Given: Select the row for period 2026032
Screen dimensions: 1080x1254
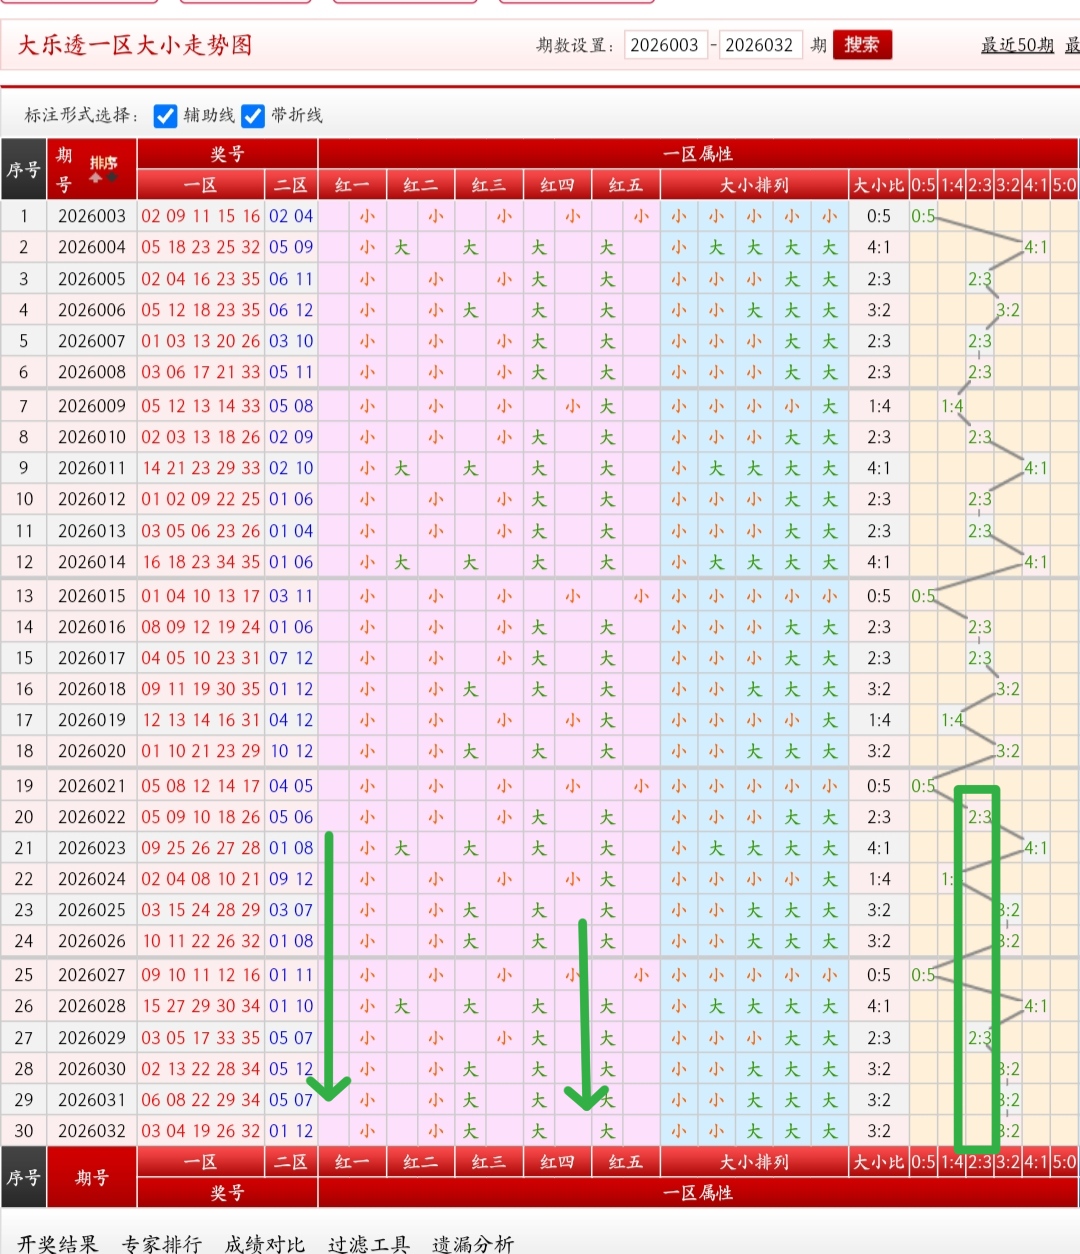Looking at the screenshot, I should coord(92,1131).
